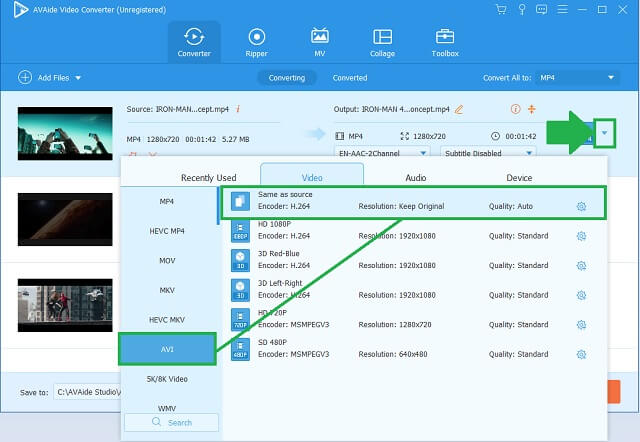Choose MKV in the format list
This screenshot has height=442, width=640.
(x=167, y=290)
